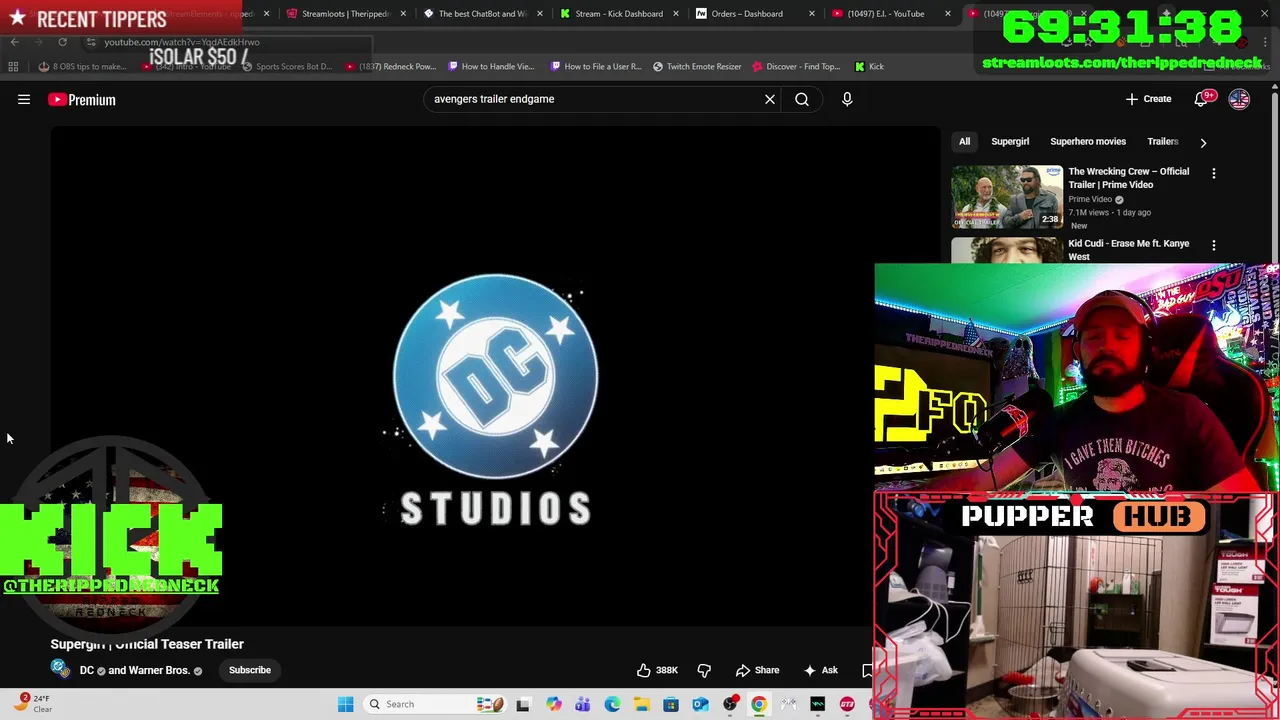Image resolution: width=1280 pixels, height=720 pixels.
Task: Open the account avatar menu
Action: (1239, 99)
